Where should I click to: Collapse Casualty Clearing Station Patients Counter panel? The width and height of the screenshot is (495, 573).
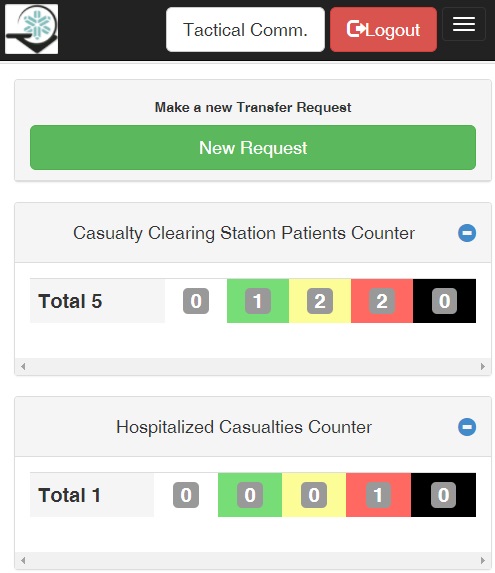(467, 233)
